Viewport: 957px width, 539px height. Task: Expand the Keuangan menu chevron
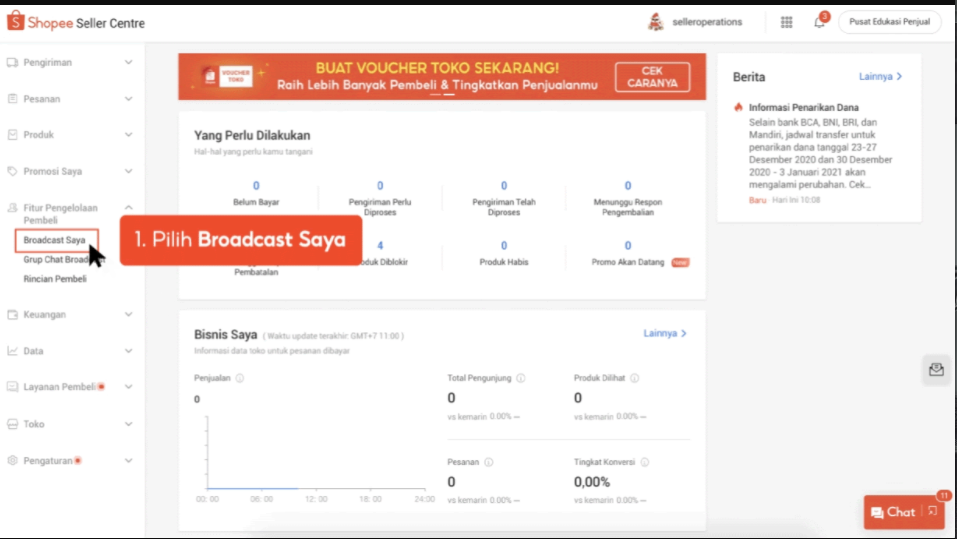click(x=129, y=314)
